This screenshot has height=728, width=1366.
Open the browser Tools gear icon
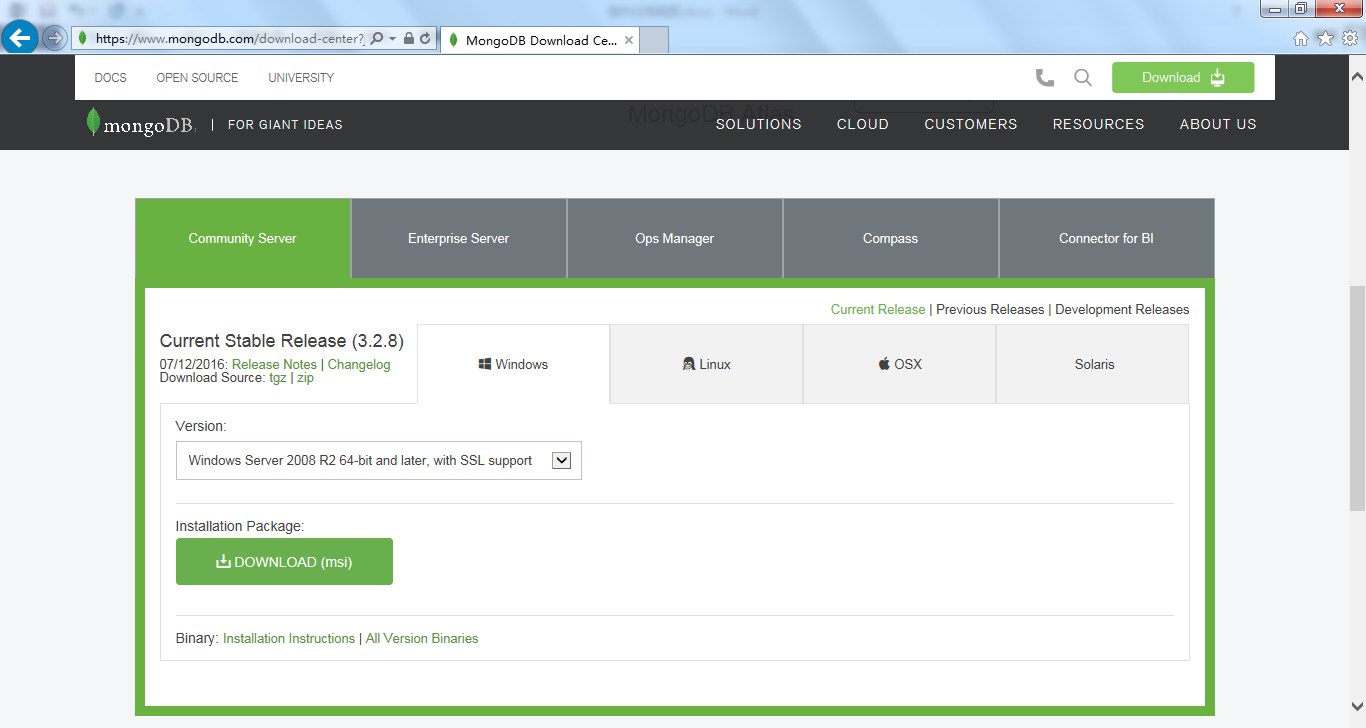1349,39
